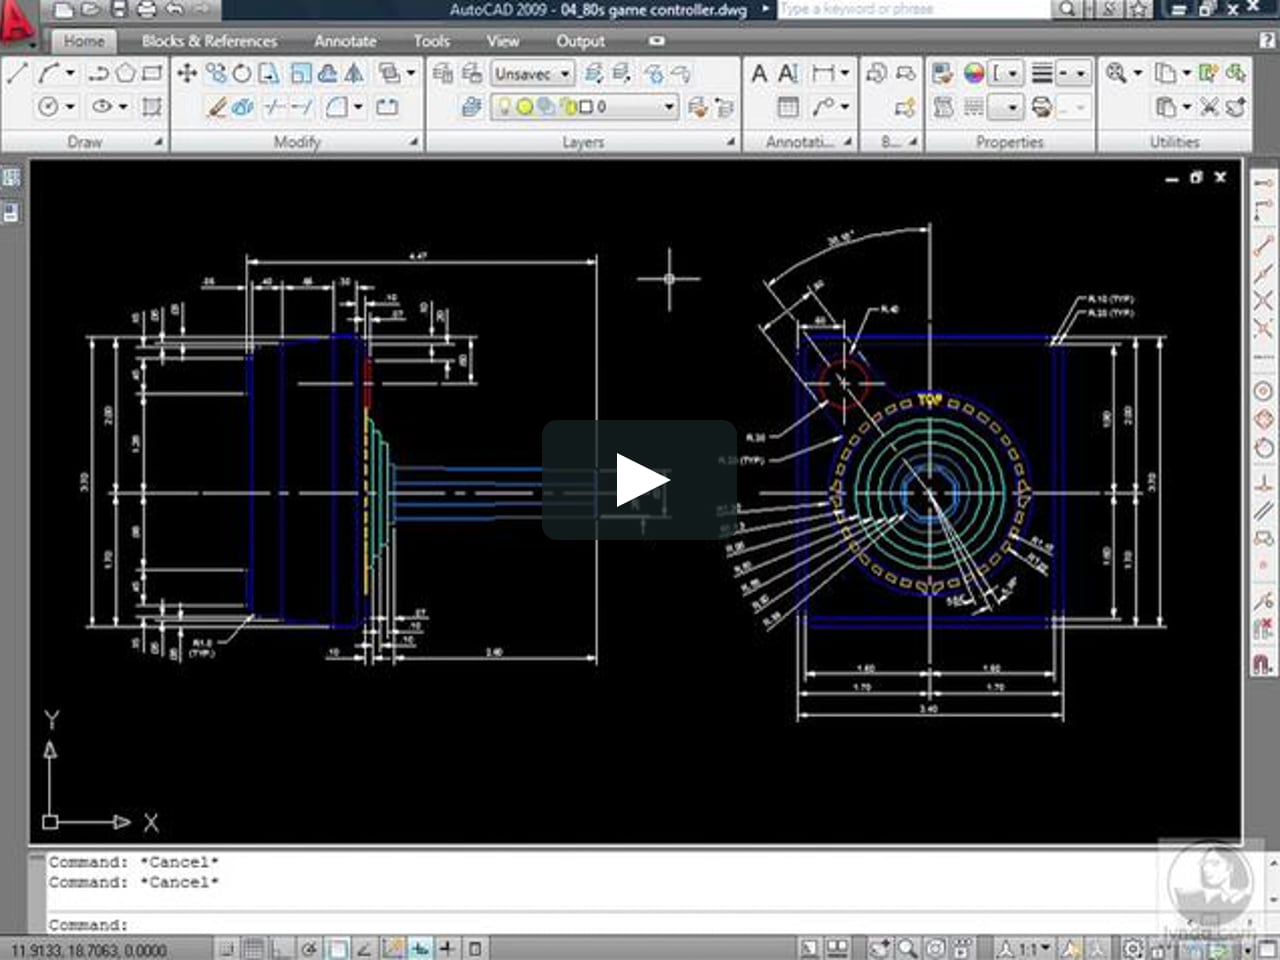The width and height of the screenshot is (1280, 960).
Task: Toggle Dynamic UCS in status bar
Action: 393,948
